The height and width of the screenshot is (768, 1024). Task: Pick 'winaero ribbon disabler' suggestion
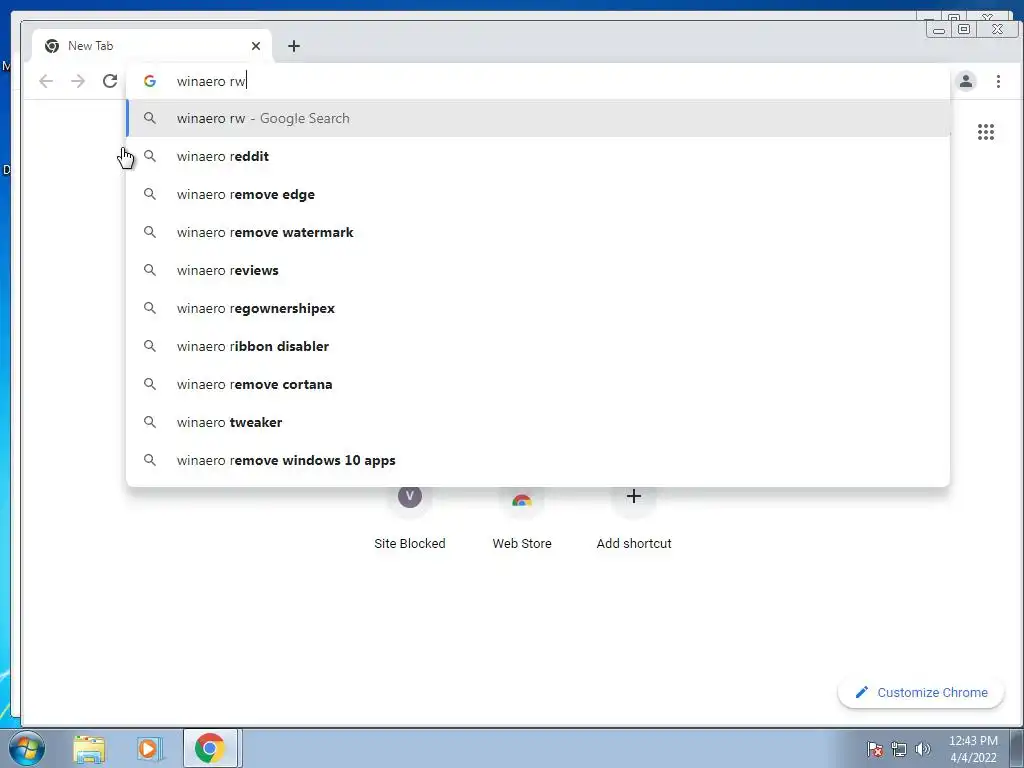coord(538,345)
